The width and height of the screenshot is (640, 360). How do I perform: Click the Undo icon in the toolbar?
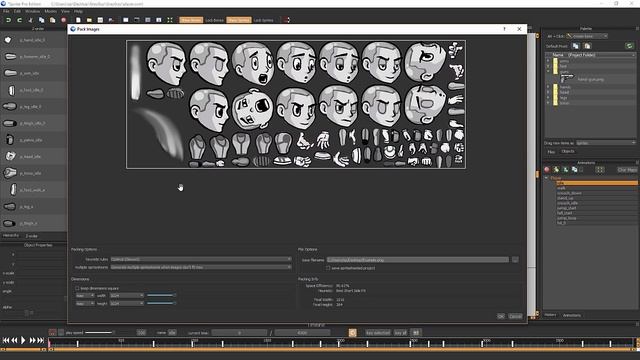[x=8, y=20]
